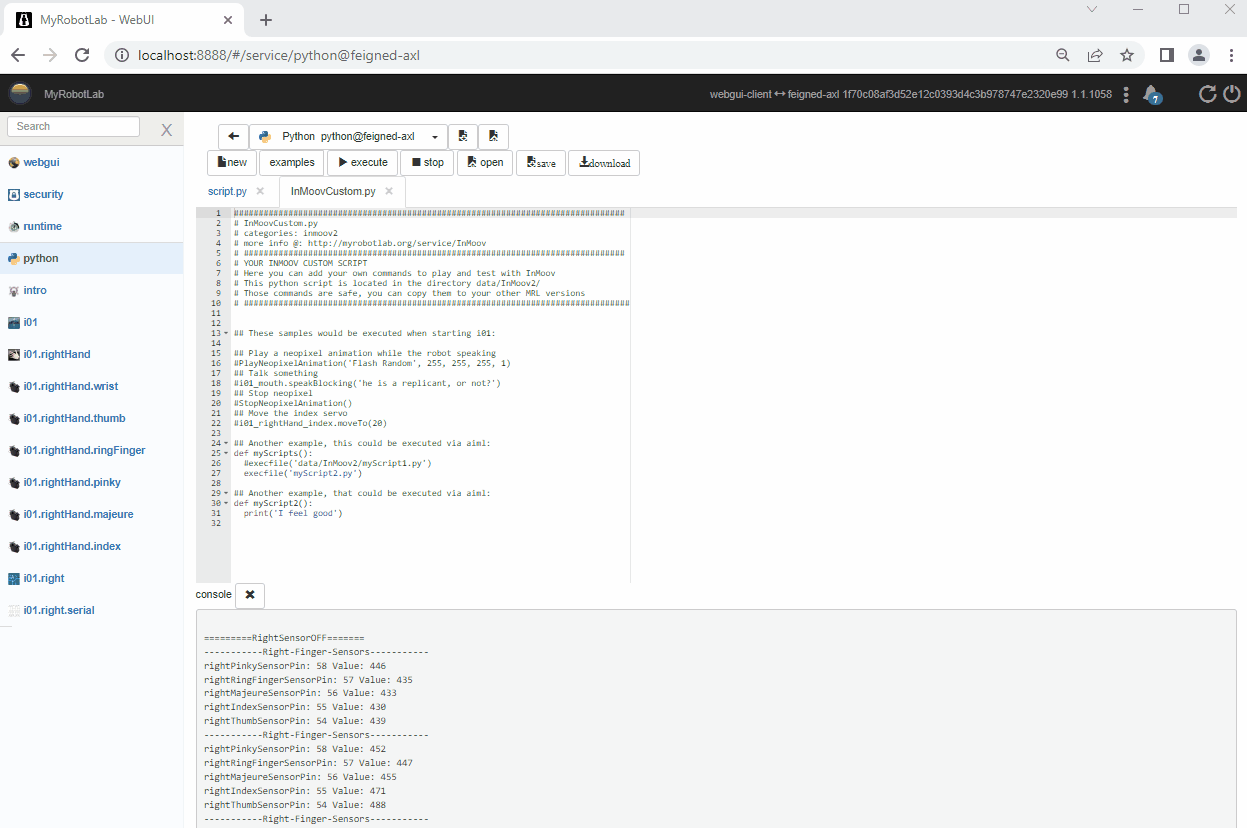This screenshot has height=828, width=1247.
Task: Click the back arrow button
Action: (x=233, y=136)
